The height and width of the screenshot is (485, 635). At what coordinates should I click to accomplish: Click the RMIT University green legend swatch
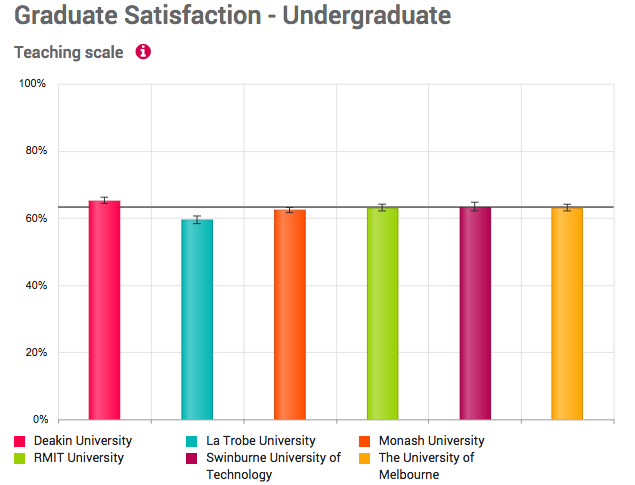tap(20, 459)
